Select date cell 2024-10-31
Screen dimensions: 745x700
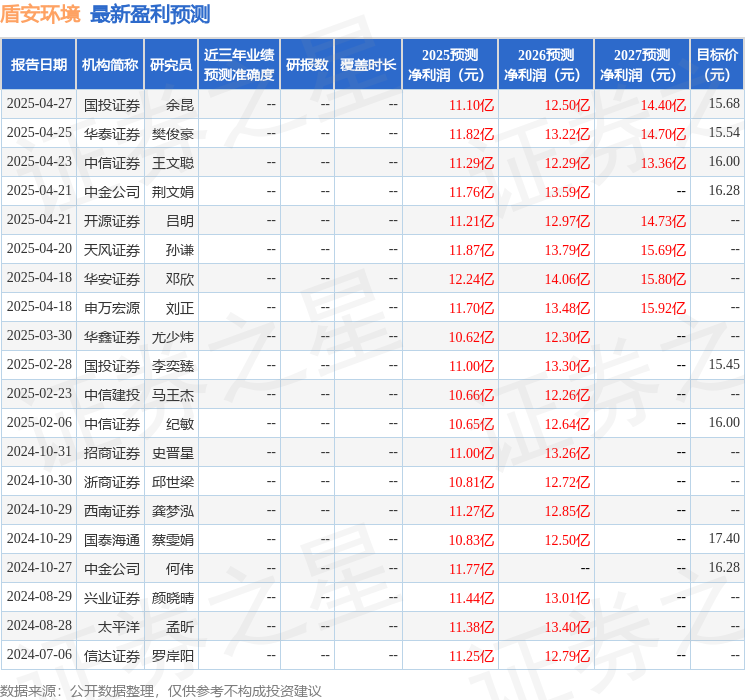coord(39,451)
